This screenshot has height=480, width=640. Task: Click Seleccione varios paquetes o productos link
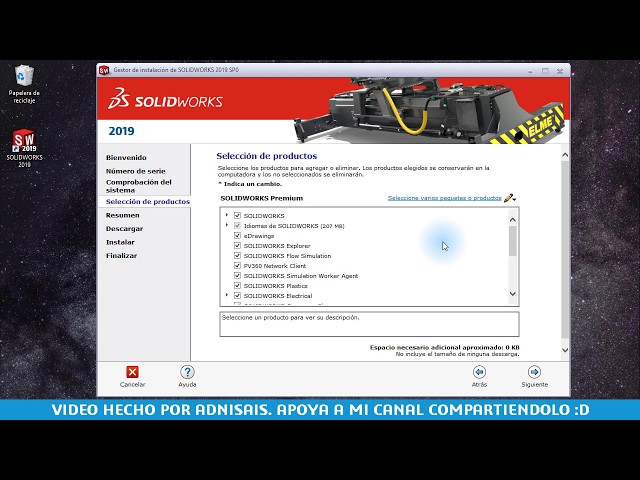444,198
